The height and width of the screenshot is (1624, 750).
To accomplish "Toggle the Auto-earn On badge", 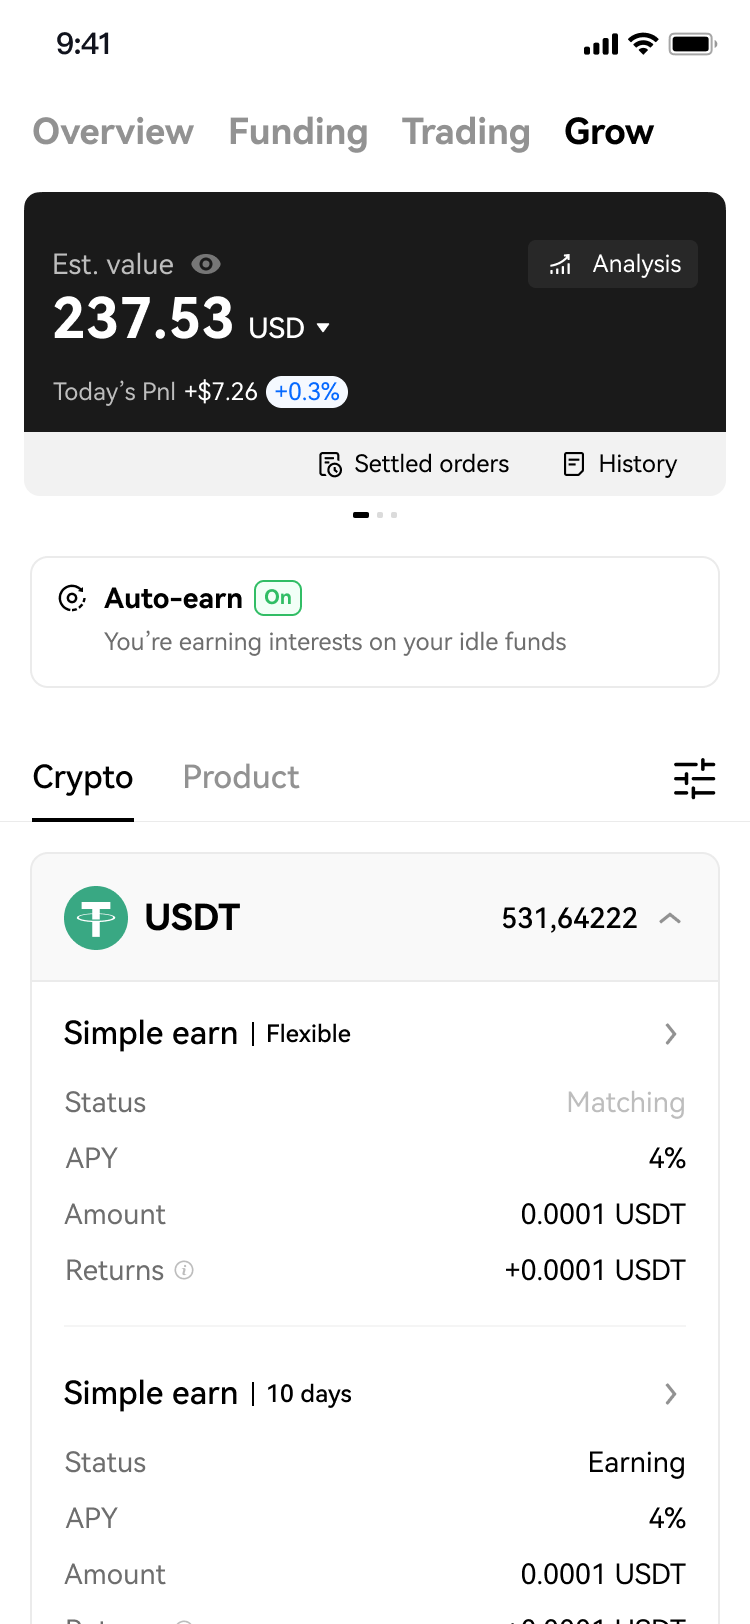I will 278,598.
